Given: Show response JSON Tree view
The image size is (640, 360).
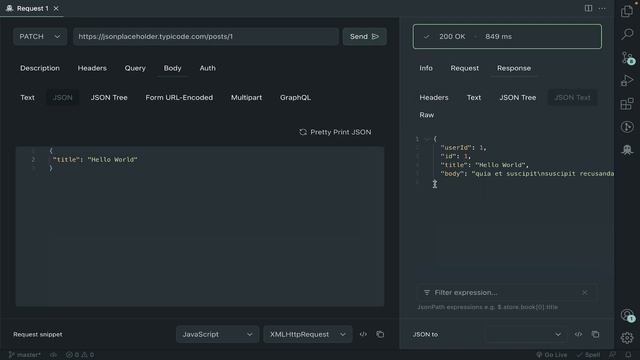Looking at the screenshot, I should [518, 98].
